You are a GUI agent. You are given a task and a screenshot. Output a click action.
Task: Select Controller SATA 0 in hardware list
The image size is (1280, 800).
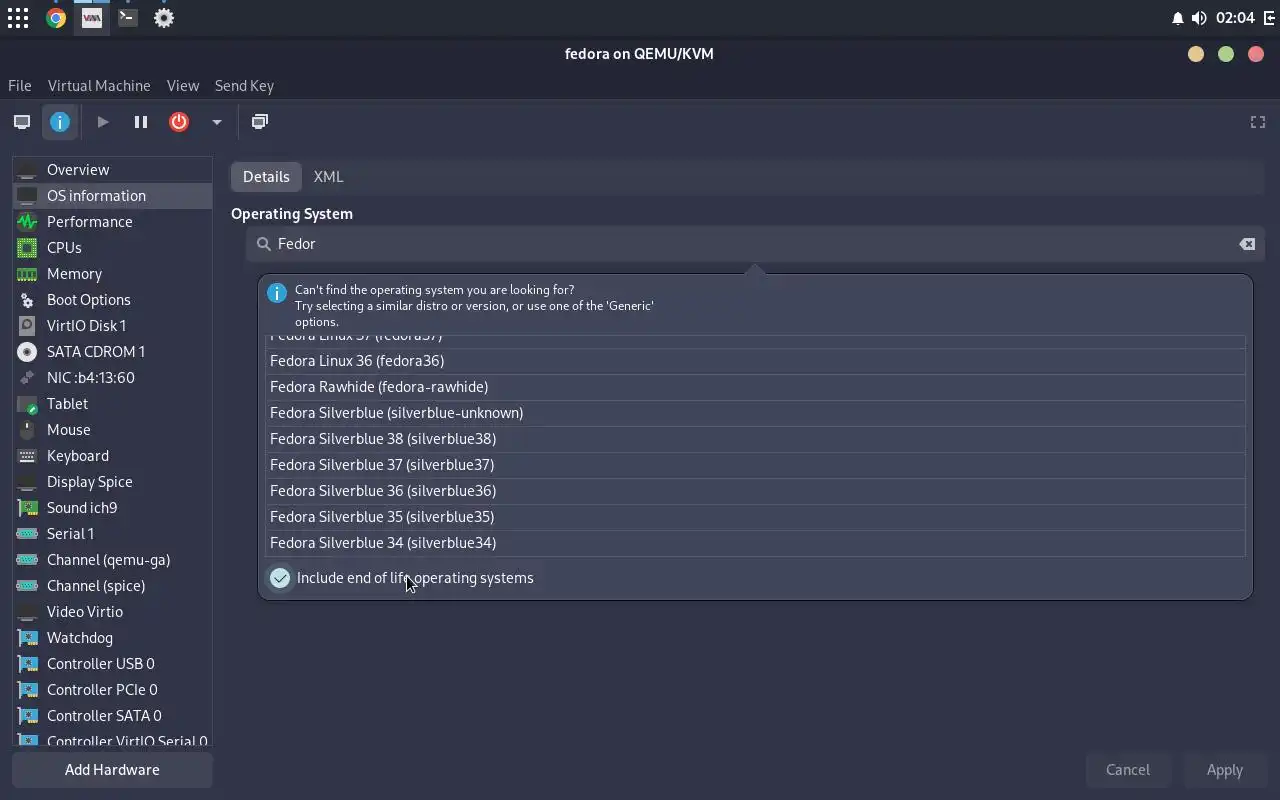click(112, 716)
